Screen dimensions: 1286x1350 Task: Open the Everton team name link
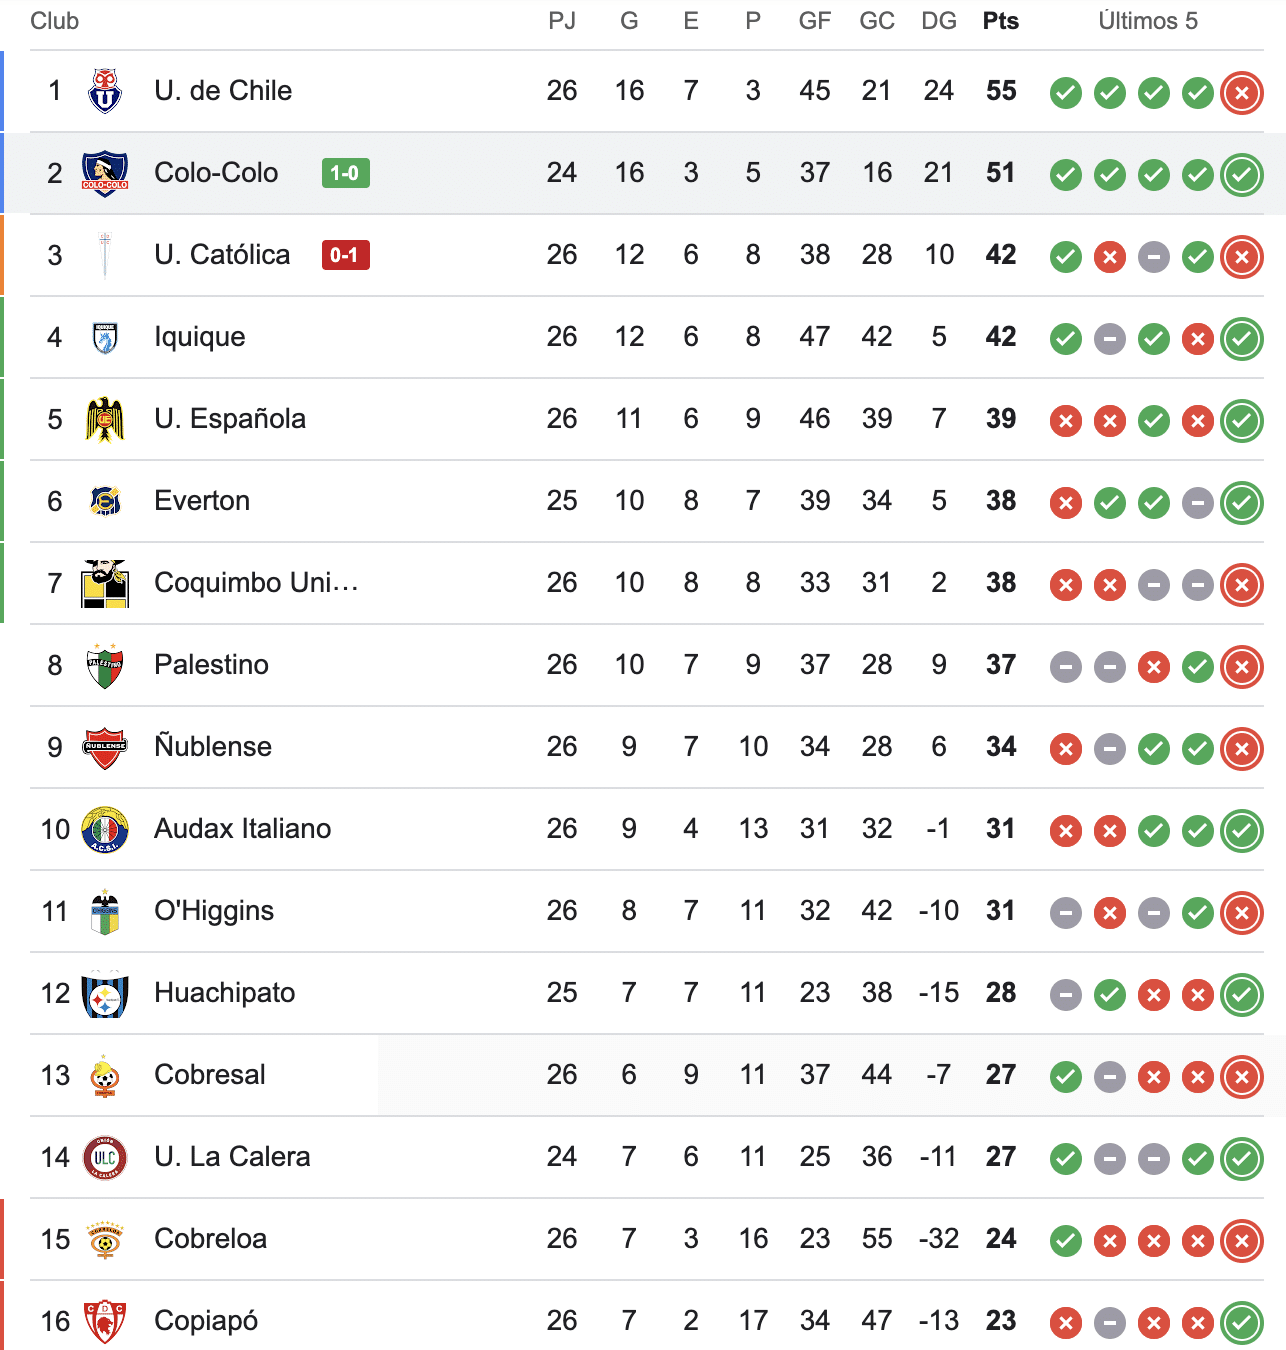202,501
